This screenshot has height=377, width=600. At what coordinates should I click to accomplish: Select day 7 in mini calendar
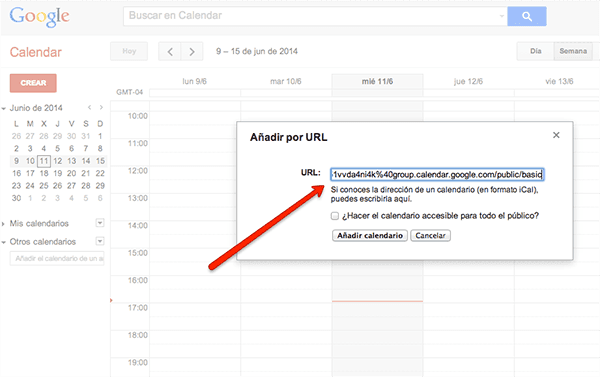click(86, 149)
